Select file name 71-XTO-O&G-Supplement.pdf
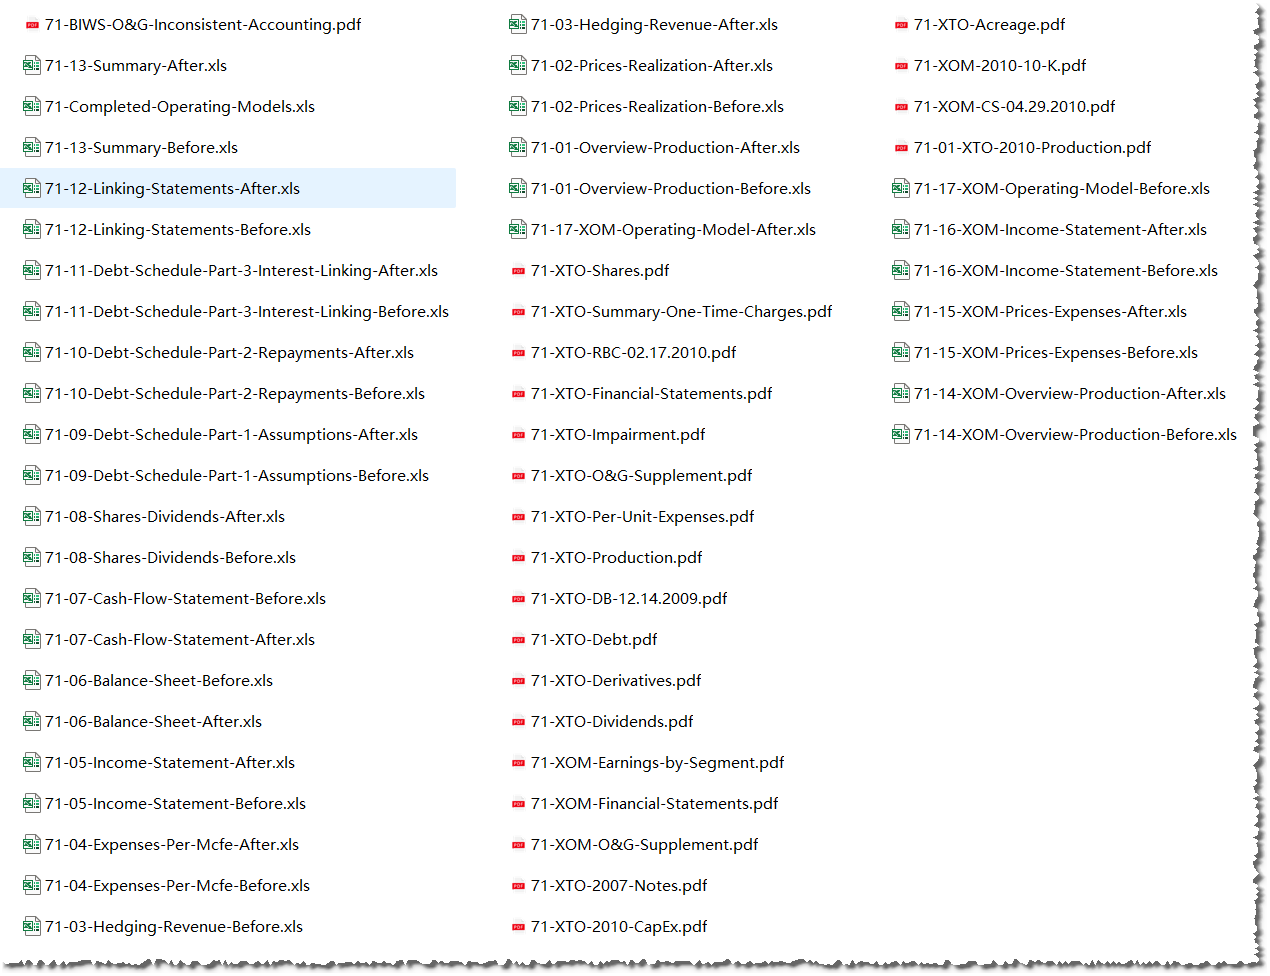Viewport: 1270px width, 976px height. tap(641, 476)
